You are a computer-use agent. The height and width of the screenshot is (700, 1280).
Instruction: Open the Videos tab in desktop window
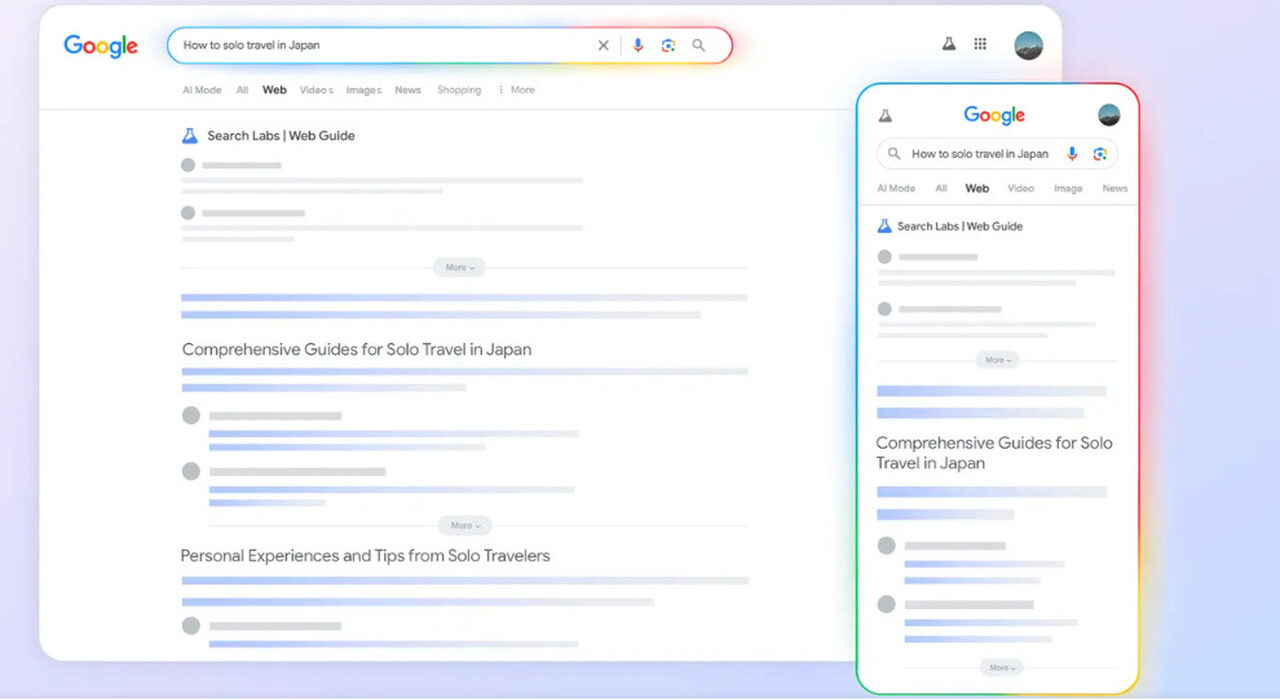pyautogui.click(x=316, y=90)
